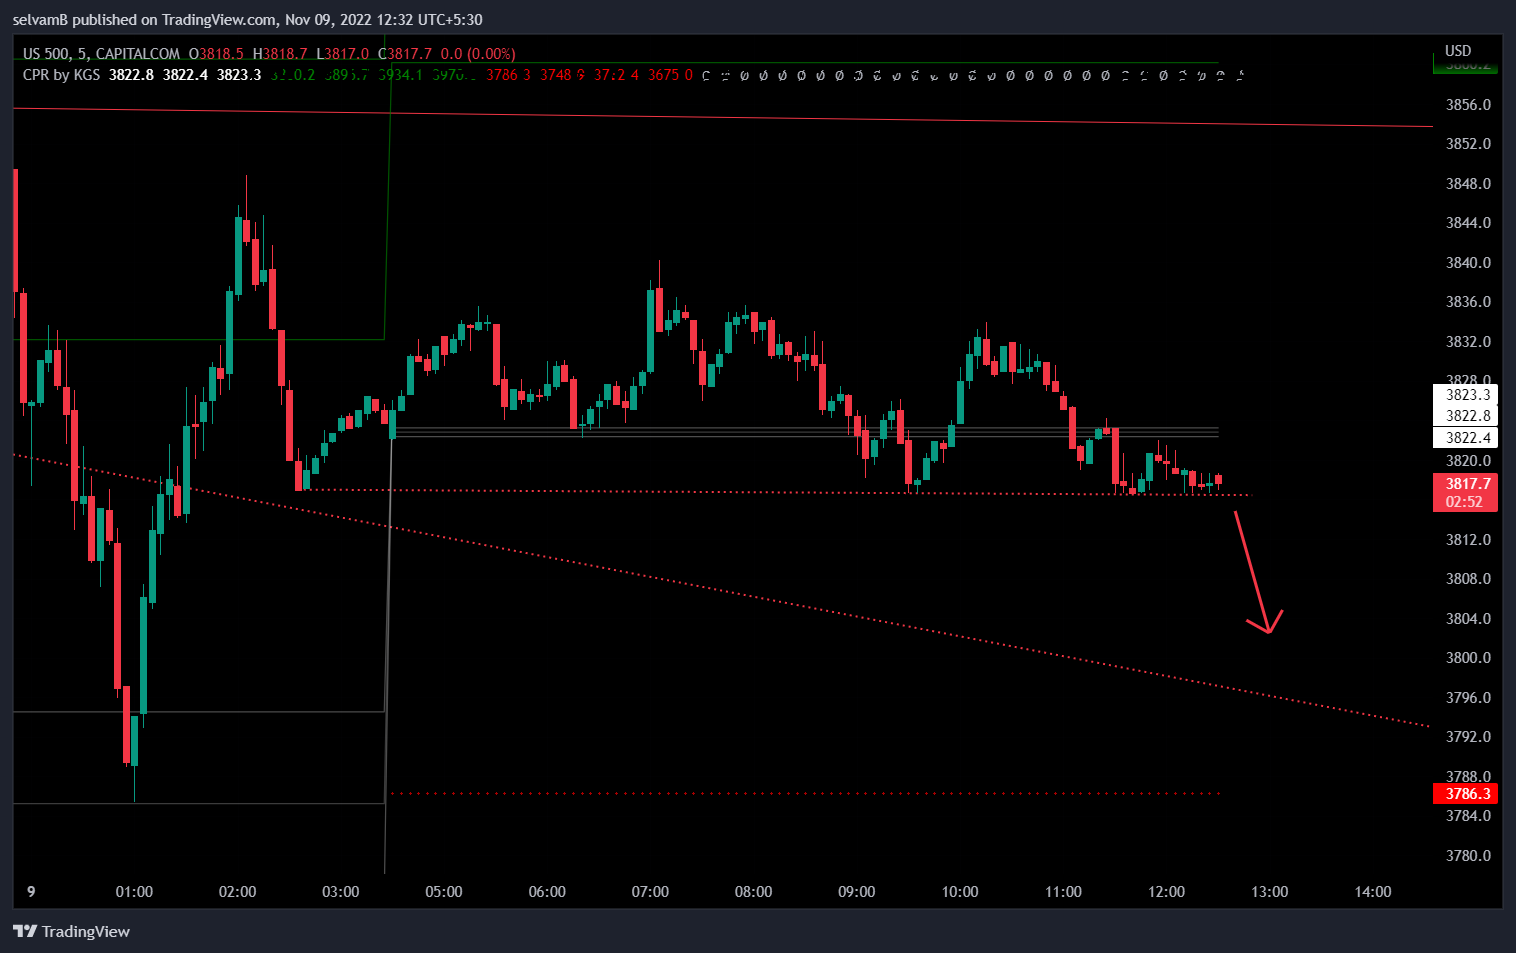Viewport: 1516px width, 953px height.
Task: Click the change value 0.0 (0.00%) in legend
Action: (479, 54)
